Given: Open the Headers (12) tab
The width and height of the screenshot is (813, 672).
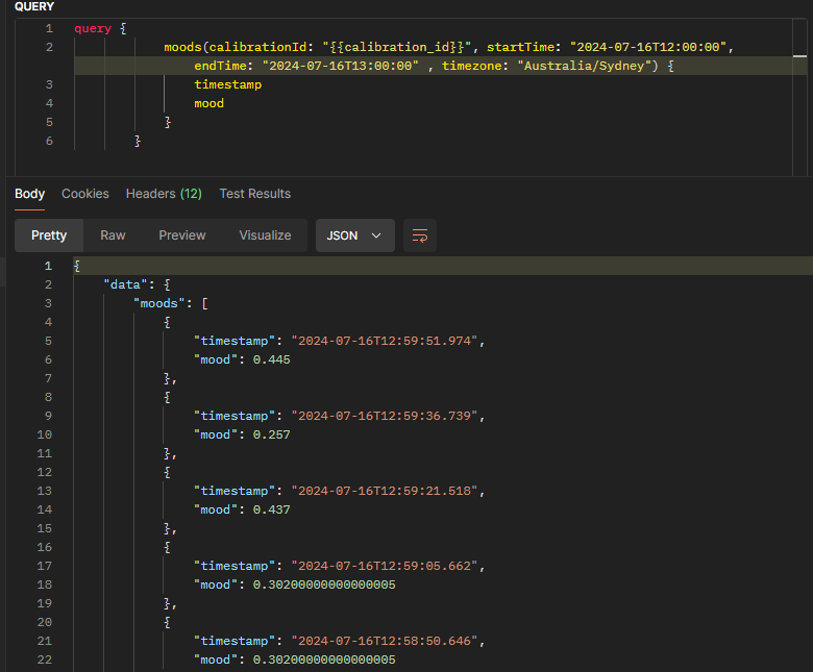Looking at the screenshot, I should (164, 194).
